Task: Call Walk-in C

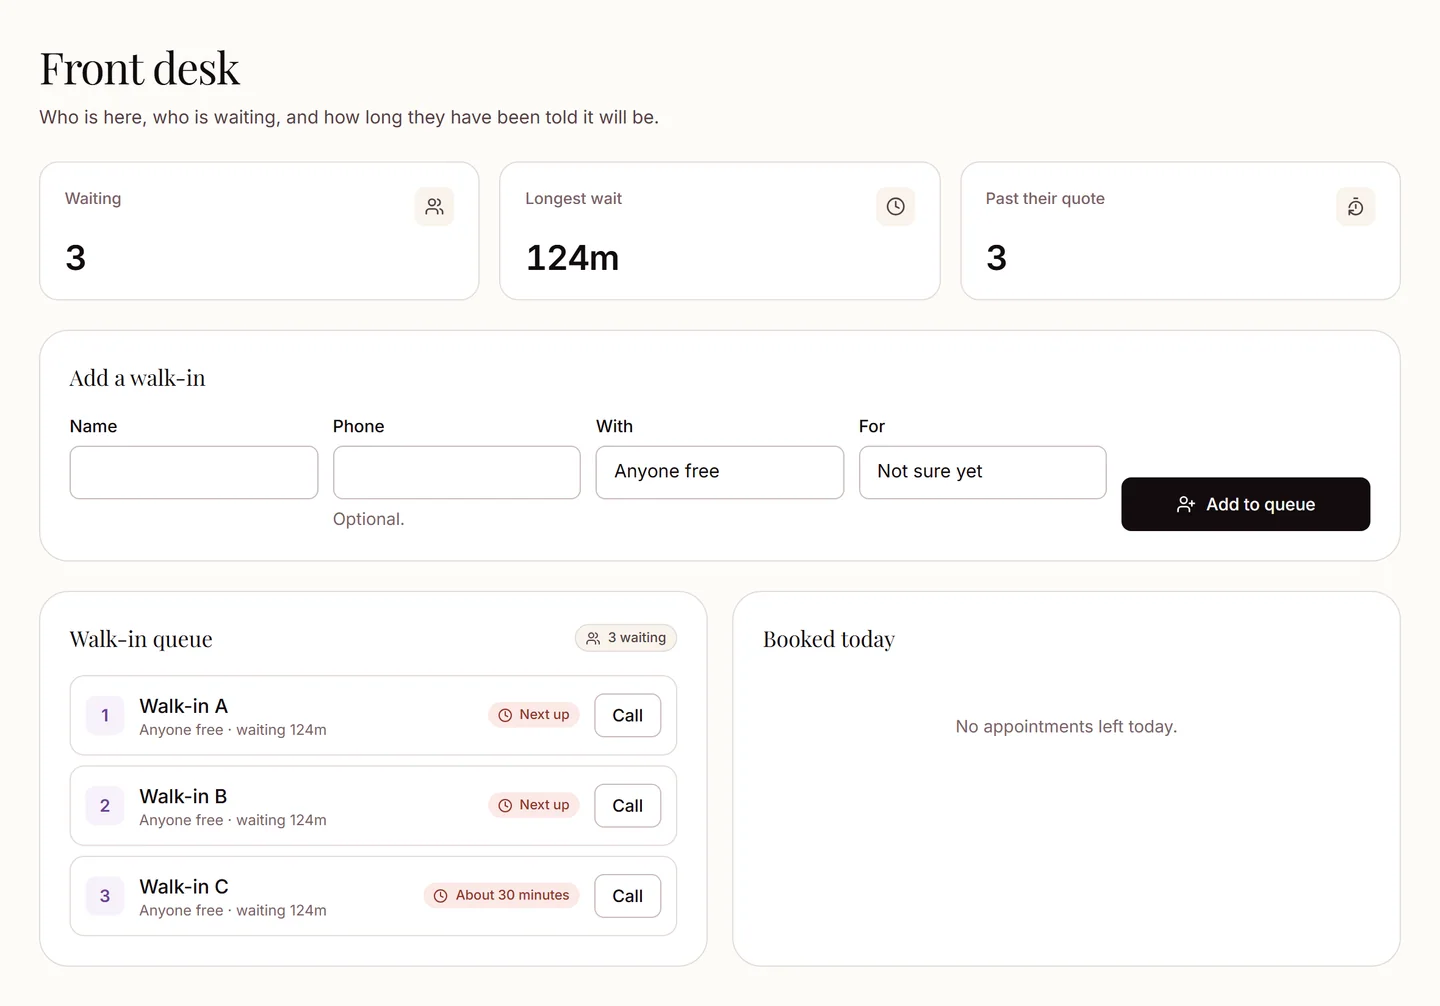Action: (627, 896)
